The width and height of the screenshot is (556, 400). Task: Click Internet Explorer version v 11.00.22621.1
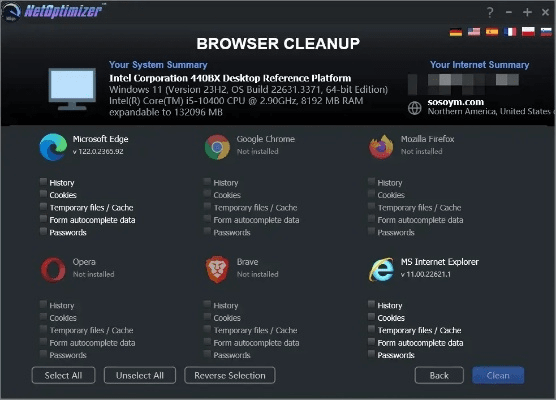click(x=426, y=274)
